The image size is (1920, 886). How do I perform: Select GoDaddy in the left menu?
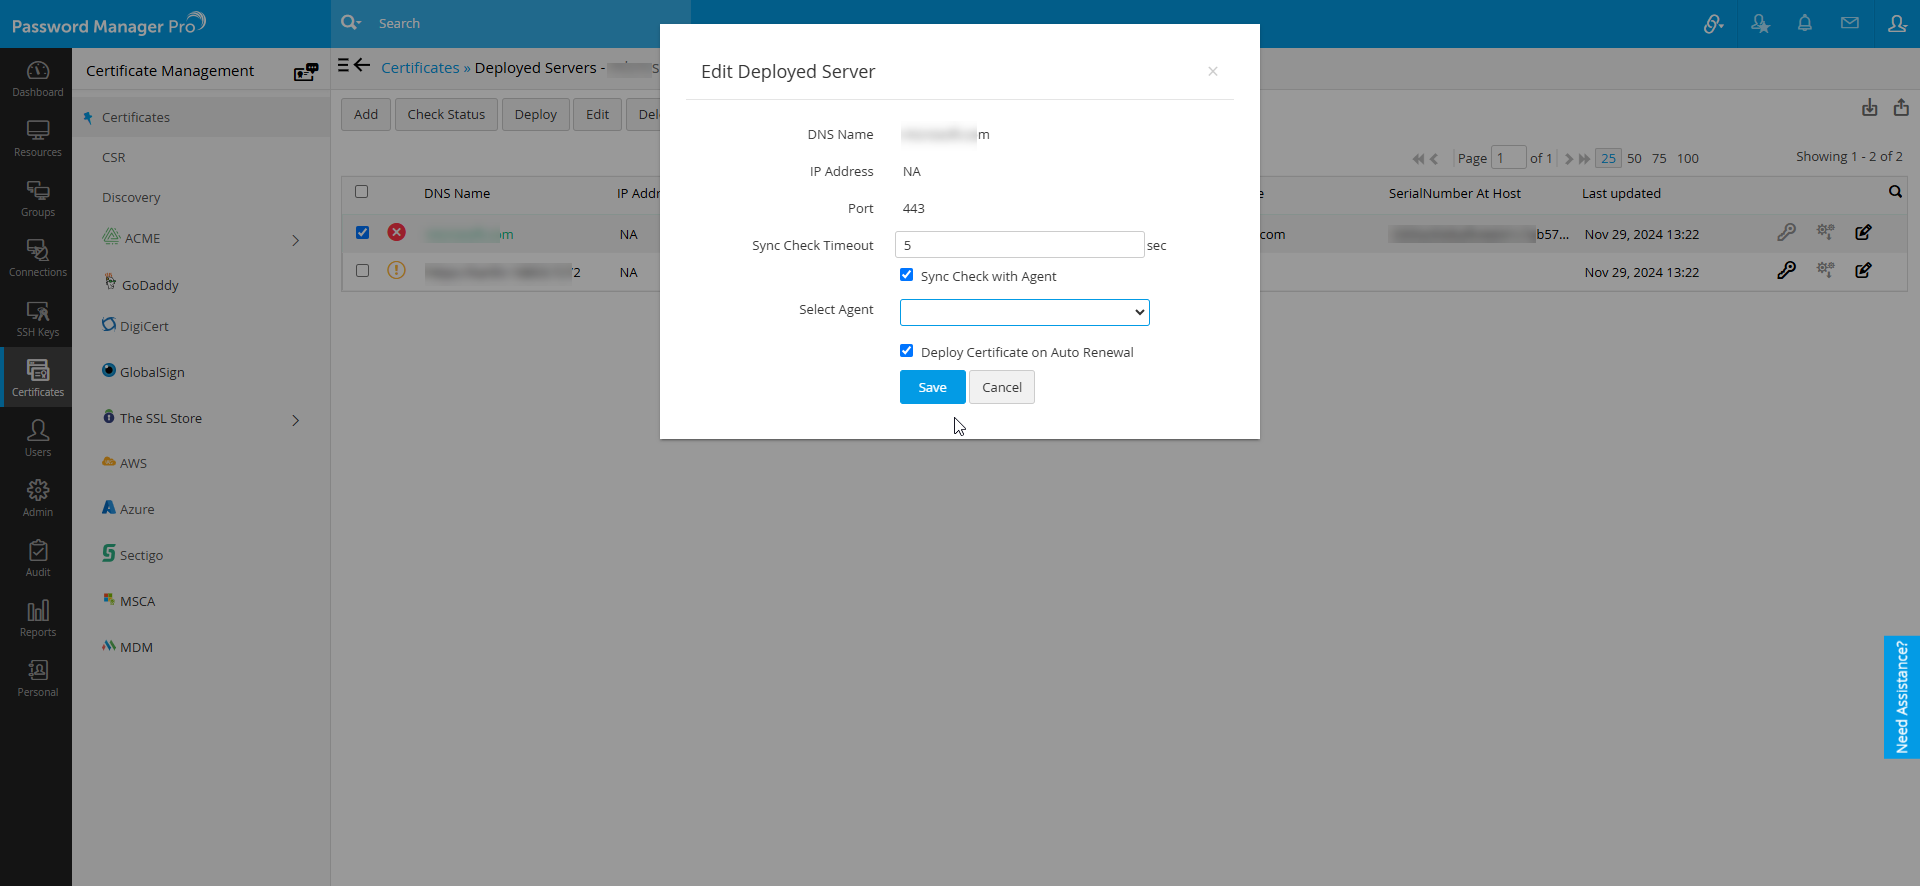[x=150, y=285]
